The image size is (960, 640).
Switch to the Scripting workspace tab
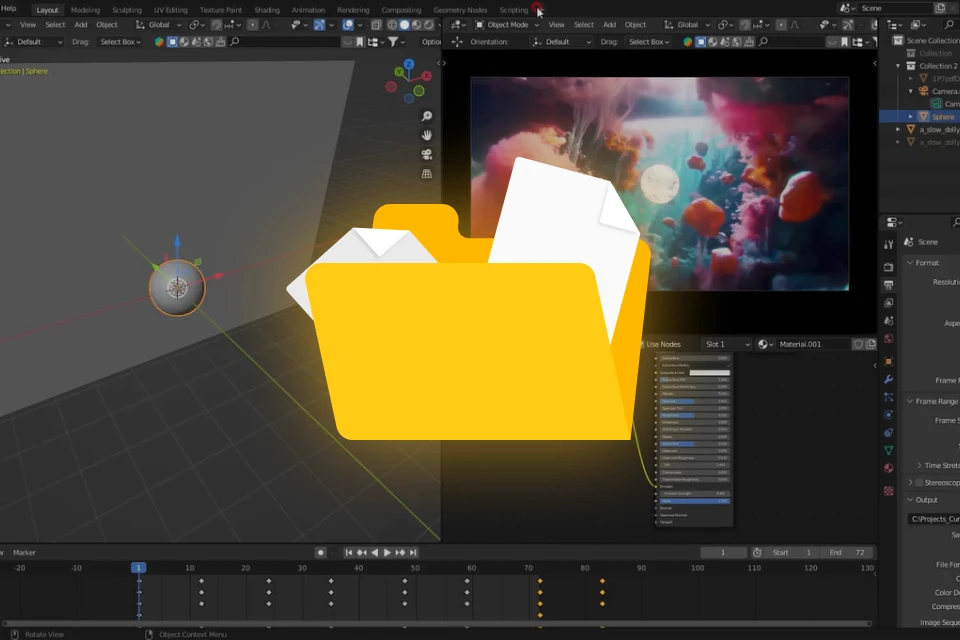(514, 10)
